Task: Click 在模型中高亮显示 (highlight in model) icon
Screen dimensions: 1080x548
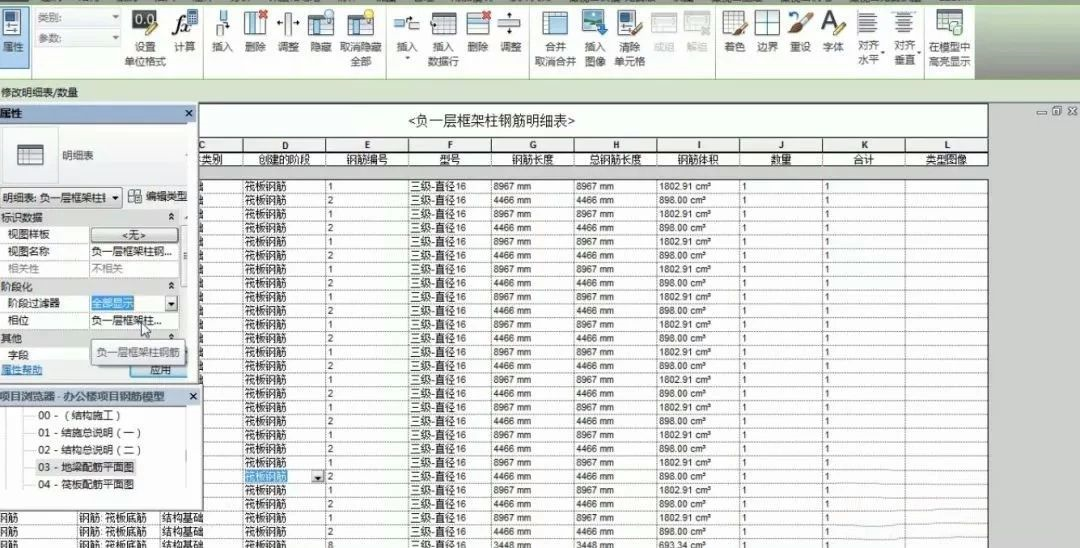Action: tap(949, 24)
